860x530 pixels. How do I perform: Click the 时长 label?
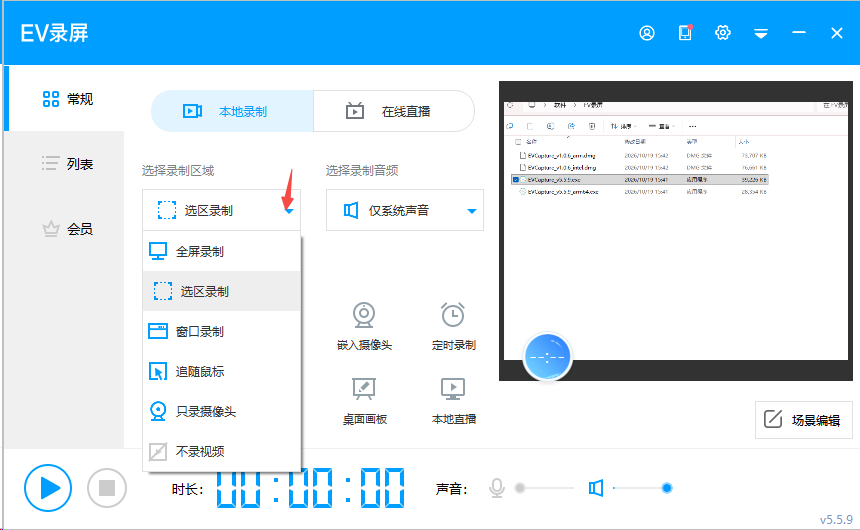pyautogui.click(x=187, y=489)
